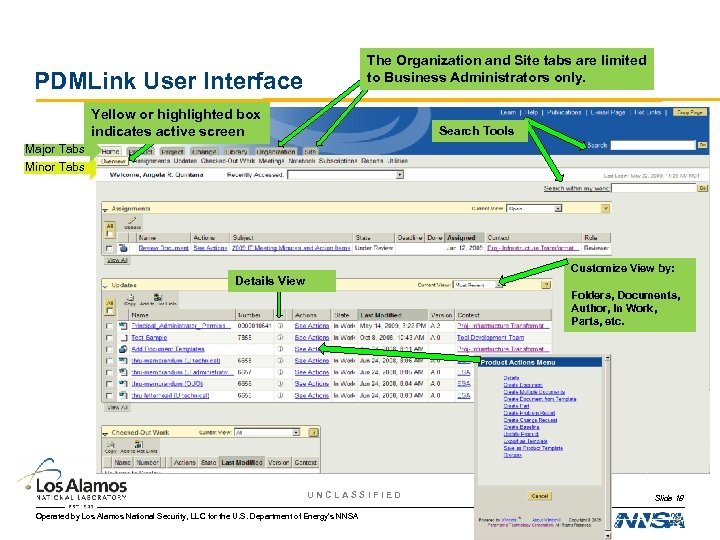Viewport: 720px width, 540px height.
Task: Click the Go button beside top Search field
Action: [x=702, y=145]
